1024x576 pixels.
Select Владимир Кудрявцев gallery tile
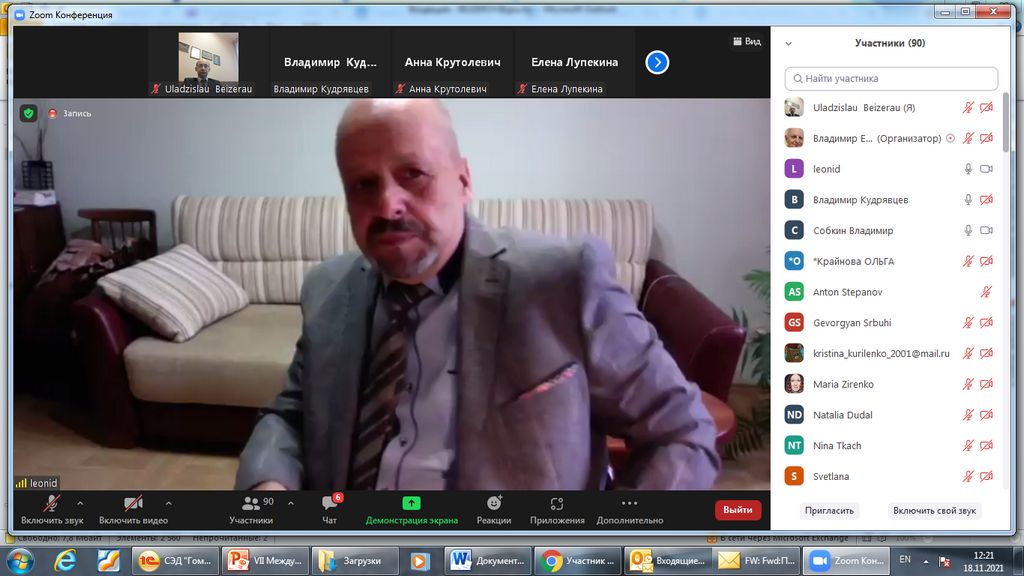330,64
